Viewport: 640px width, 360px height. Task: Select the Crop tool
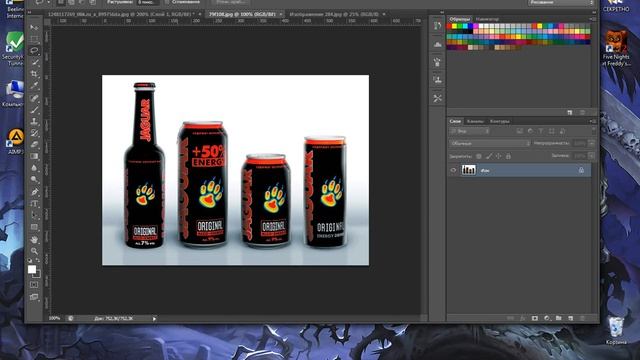[35, 74]
